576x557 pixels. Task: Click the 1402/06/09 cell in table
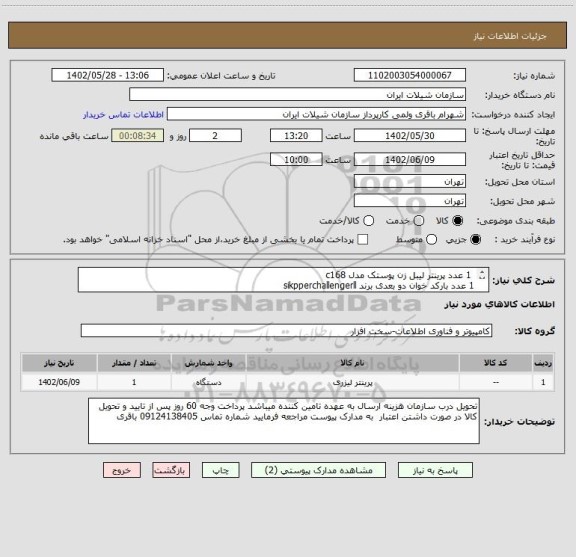(59, 382)
